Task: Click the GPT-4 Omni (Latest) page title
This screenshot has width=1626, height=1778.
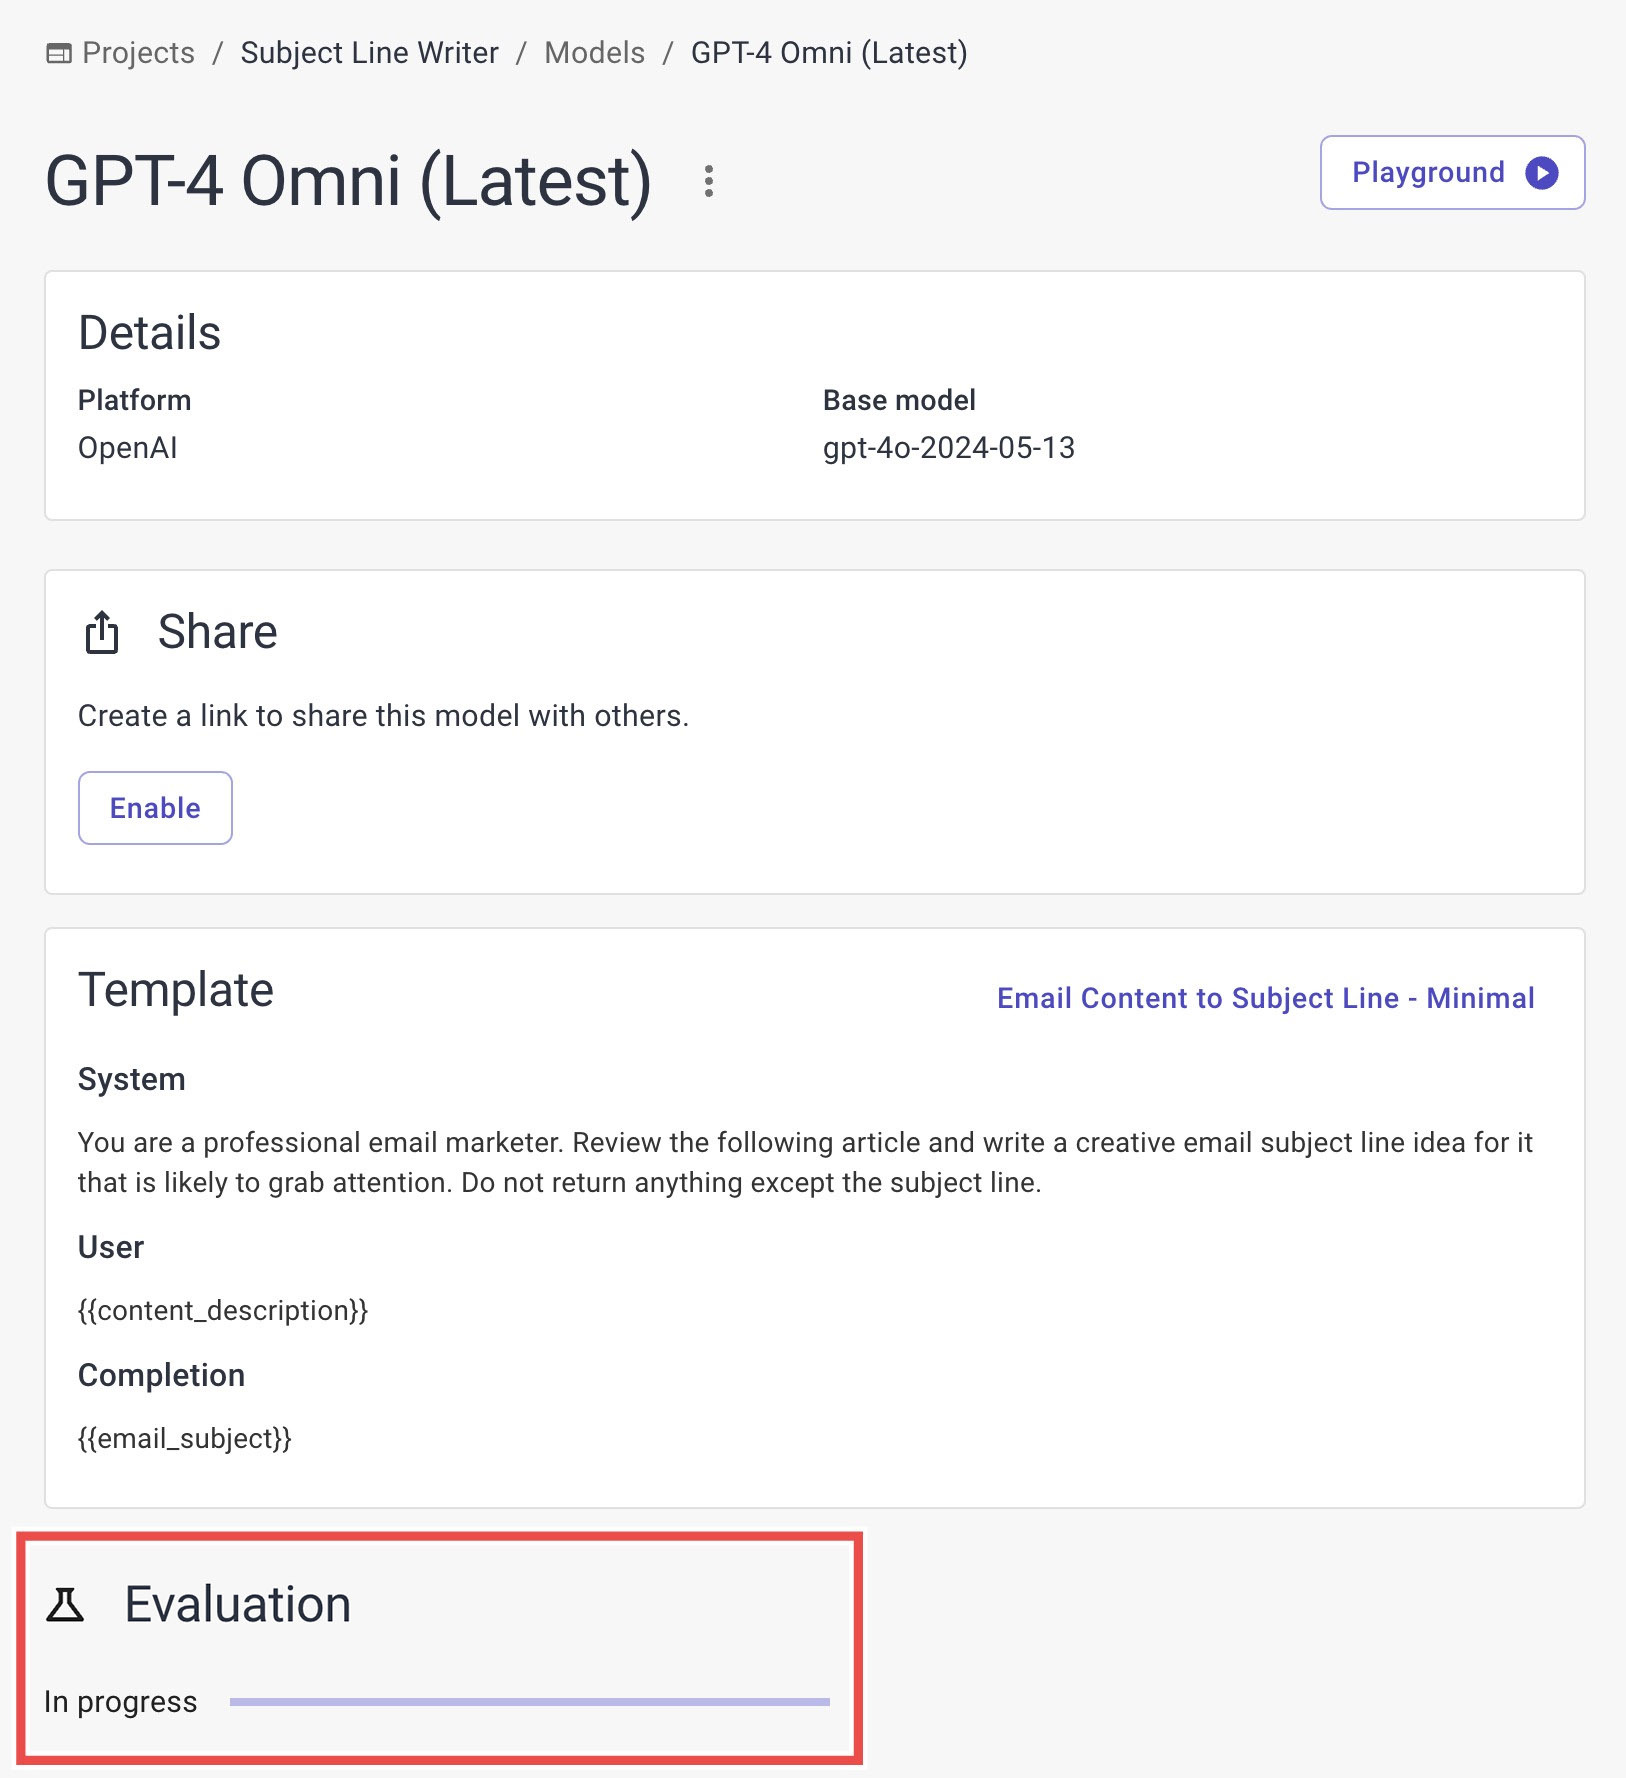Action: pos(348,181)
